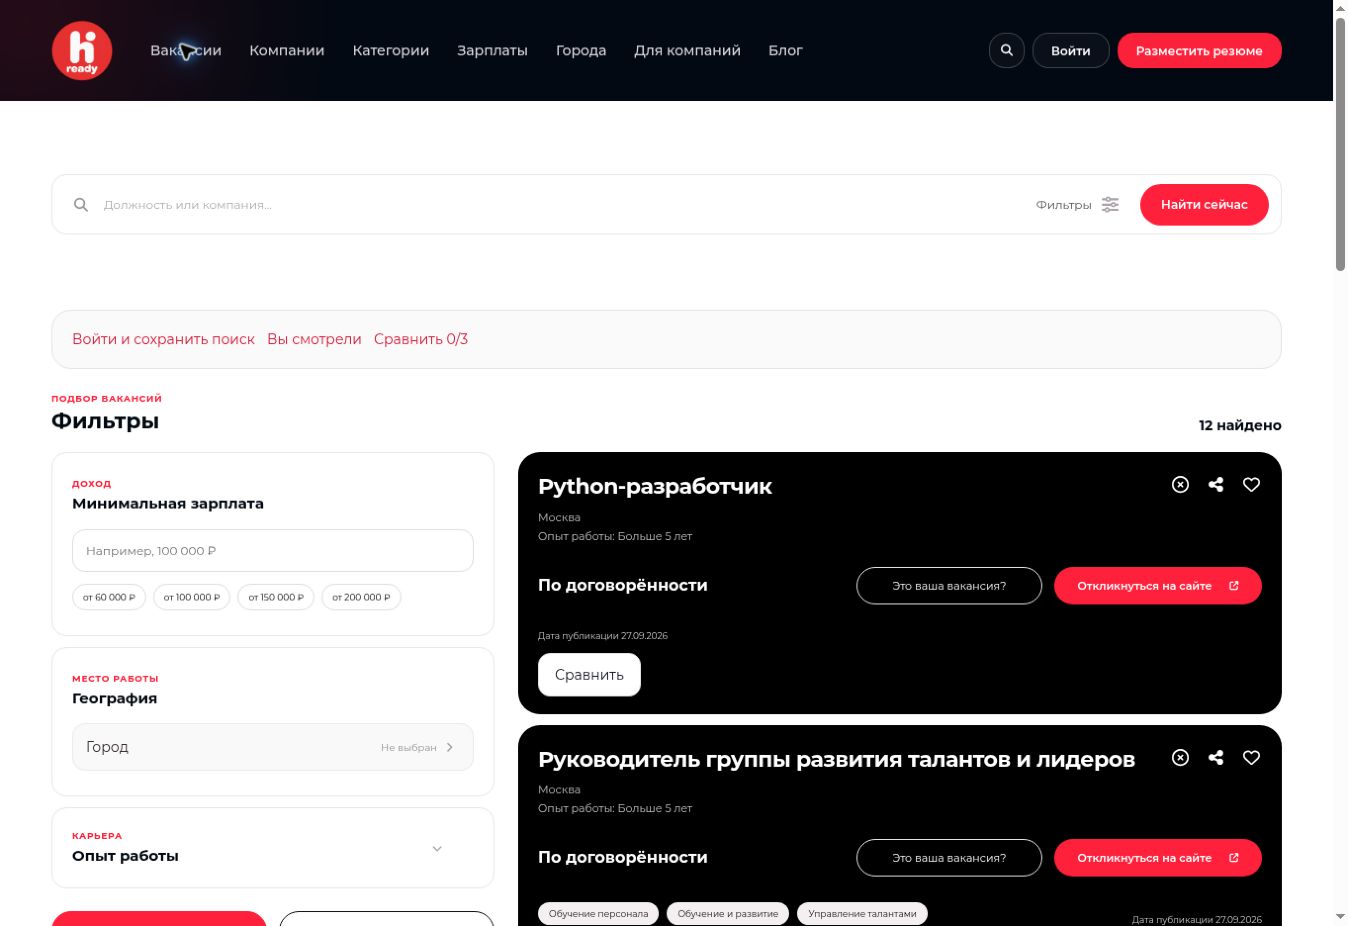This screenshot has width=1348, height=926.
Task: Select the от 100 000 ₽ salary chip
Action: click(x=192, y=597)
